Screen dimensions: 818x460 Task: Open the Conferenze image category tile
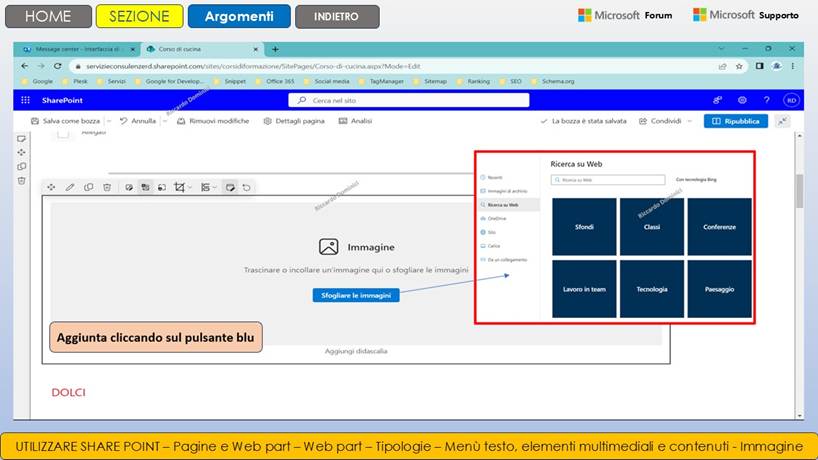(x=719, y=227)
